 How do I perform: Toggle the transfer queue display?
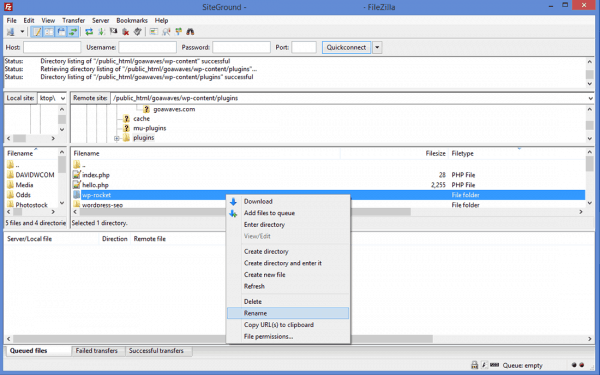tap(73, 32)
